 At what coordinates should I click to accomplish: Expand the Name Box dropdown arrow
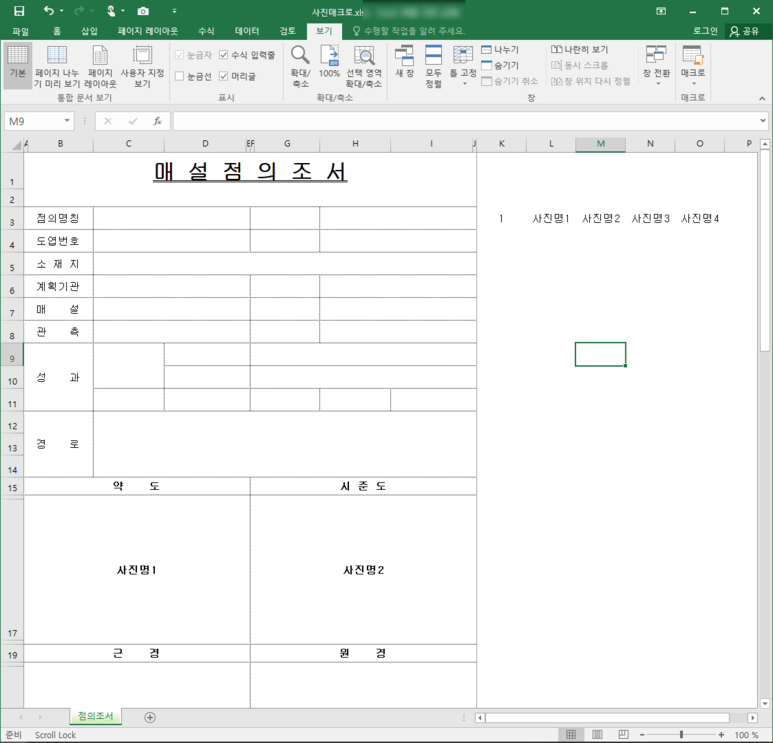67,121
